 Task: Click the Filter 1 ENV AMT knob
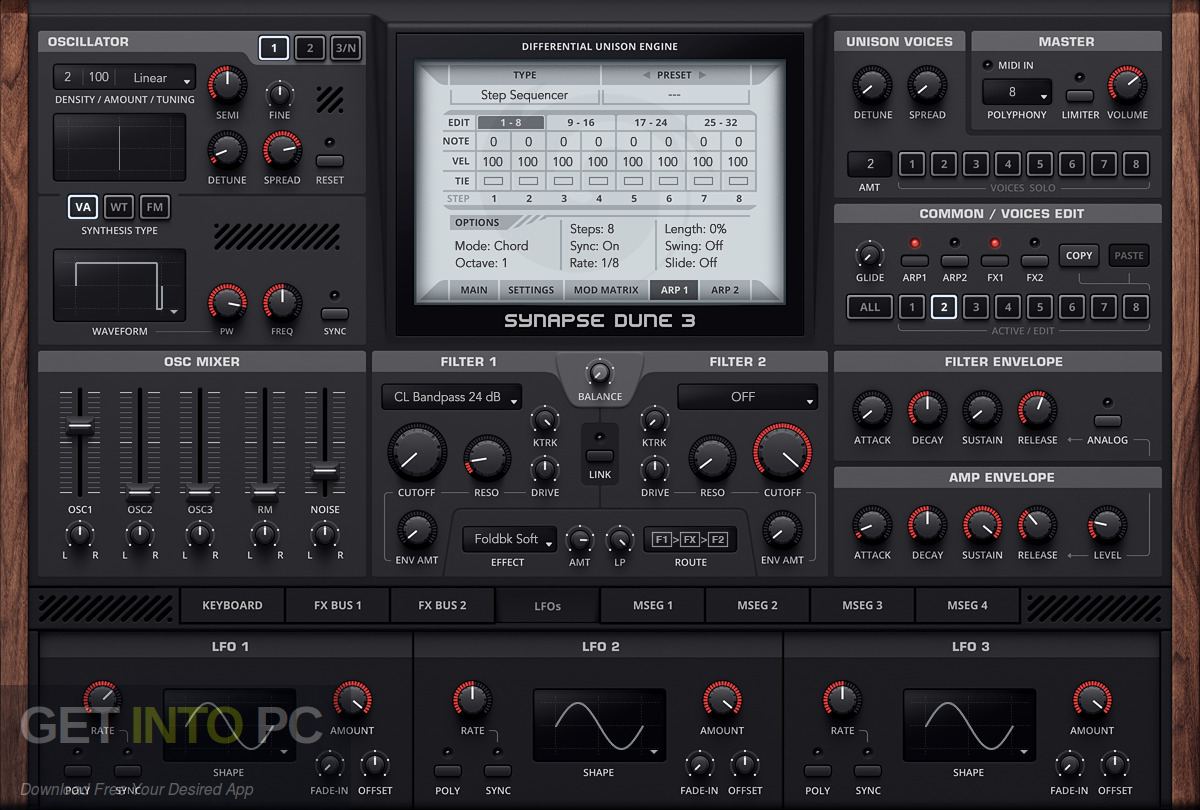click(416, 530)
